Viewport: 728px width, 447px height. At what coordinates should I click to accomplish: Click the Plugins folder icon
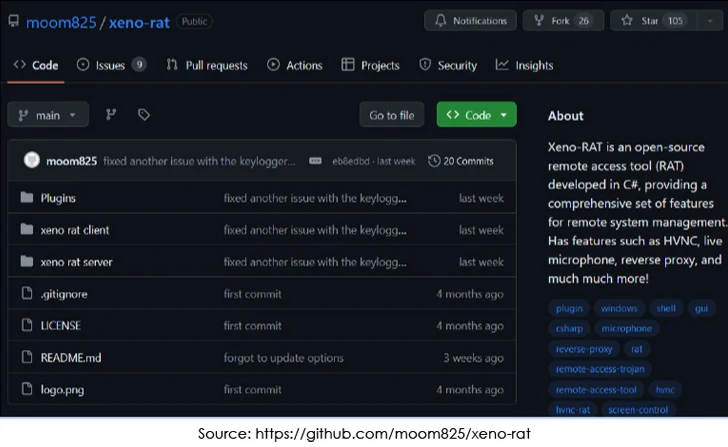[27, 198]
